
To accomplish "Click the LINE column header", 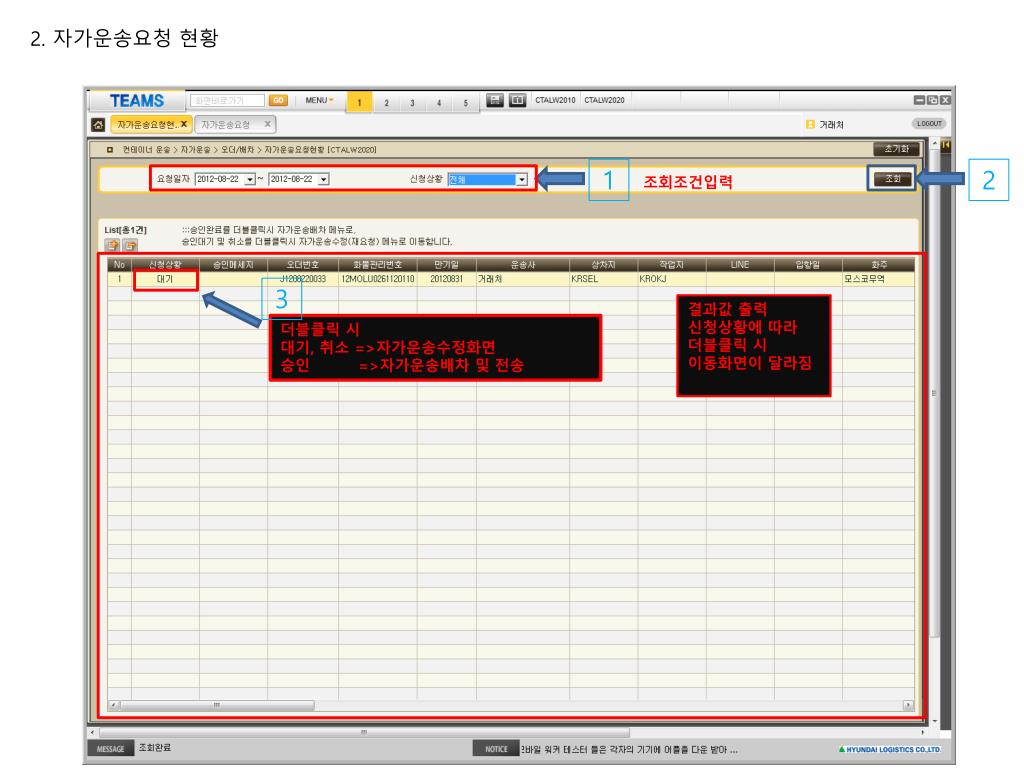I will 740,264.
